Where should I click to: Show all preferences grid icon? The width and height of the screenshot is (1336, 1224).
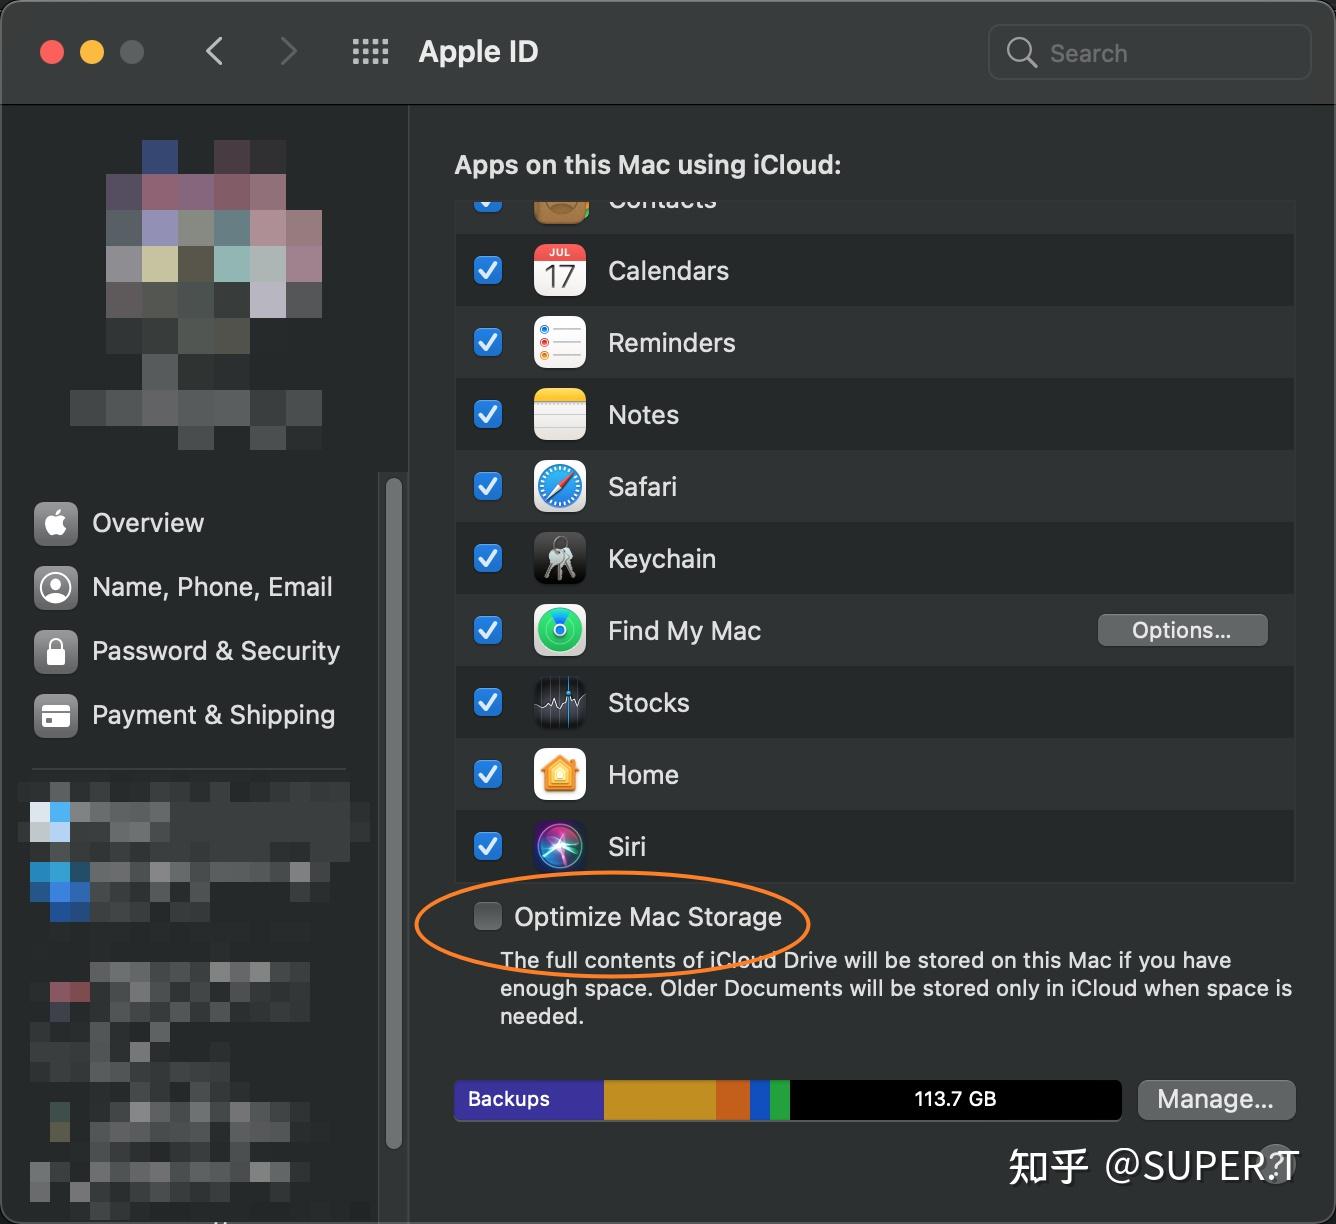370,52
